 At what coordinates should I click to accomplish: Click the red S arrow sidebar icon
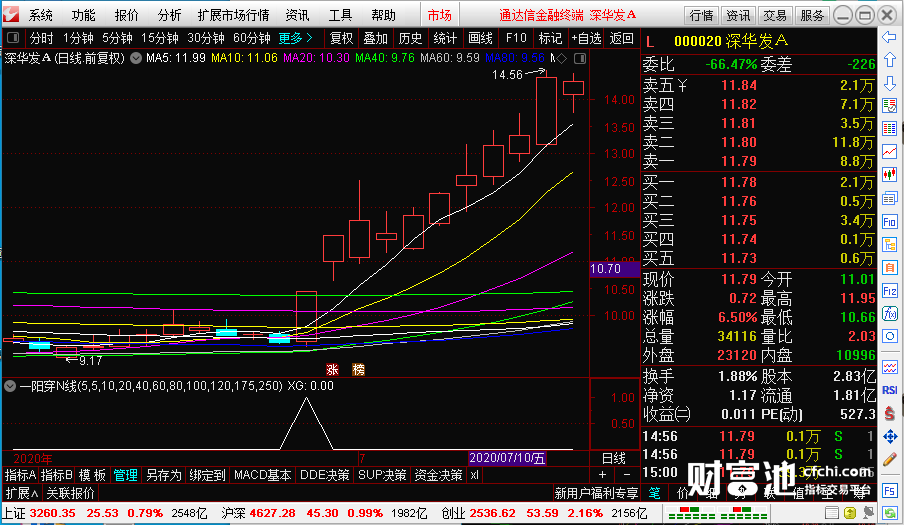(889, 413)
